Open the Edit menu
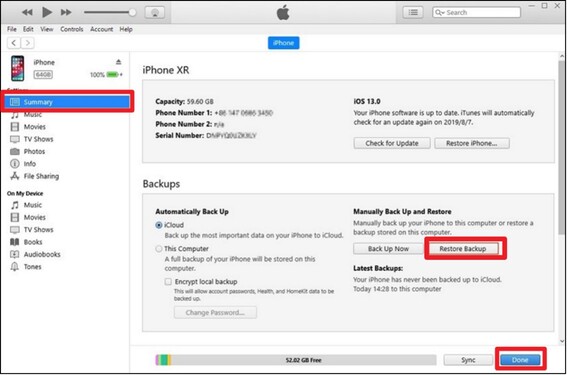This screenshot has height=375, width=567. (28, 29)
